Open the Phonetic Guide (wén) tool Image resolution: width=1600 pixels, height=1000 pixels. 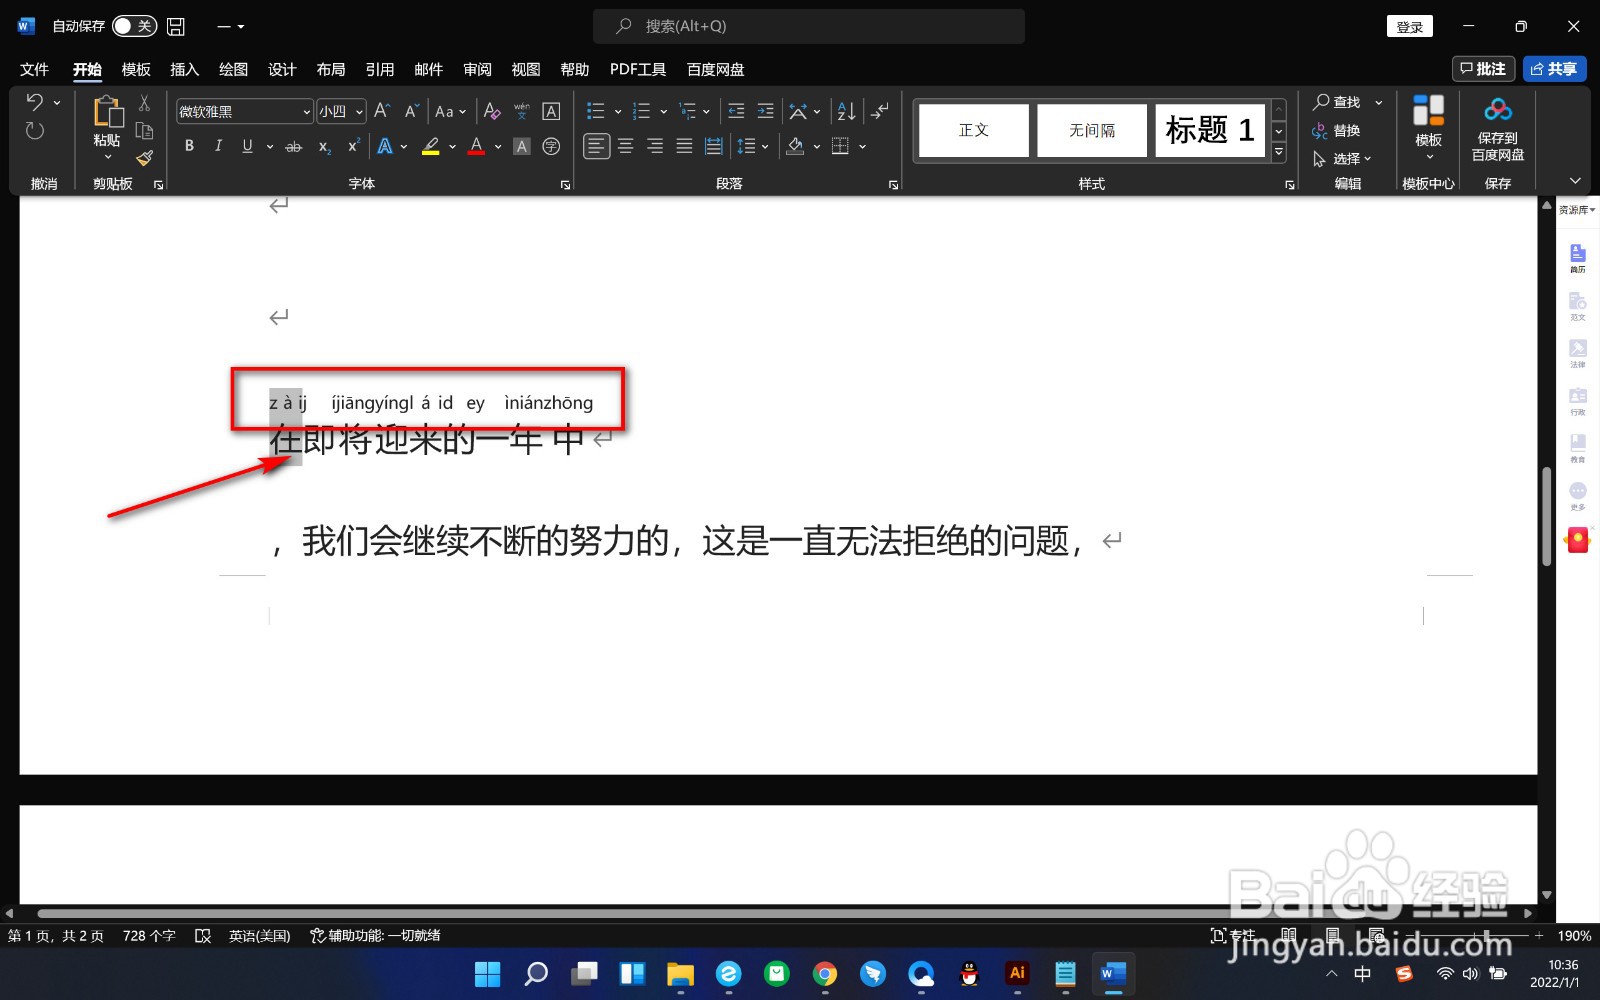[x=521, y=111]
